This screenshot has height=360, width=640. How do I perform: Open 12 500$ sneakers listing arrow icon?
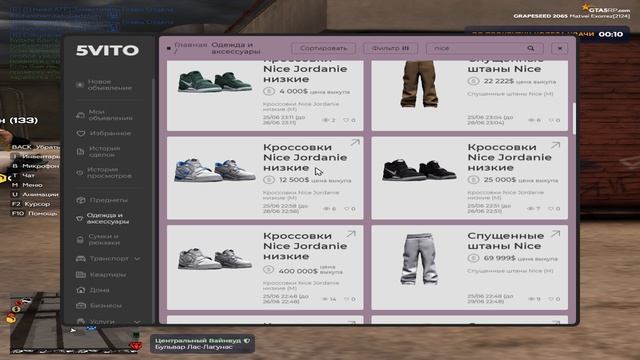point(355,143)
